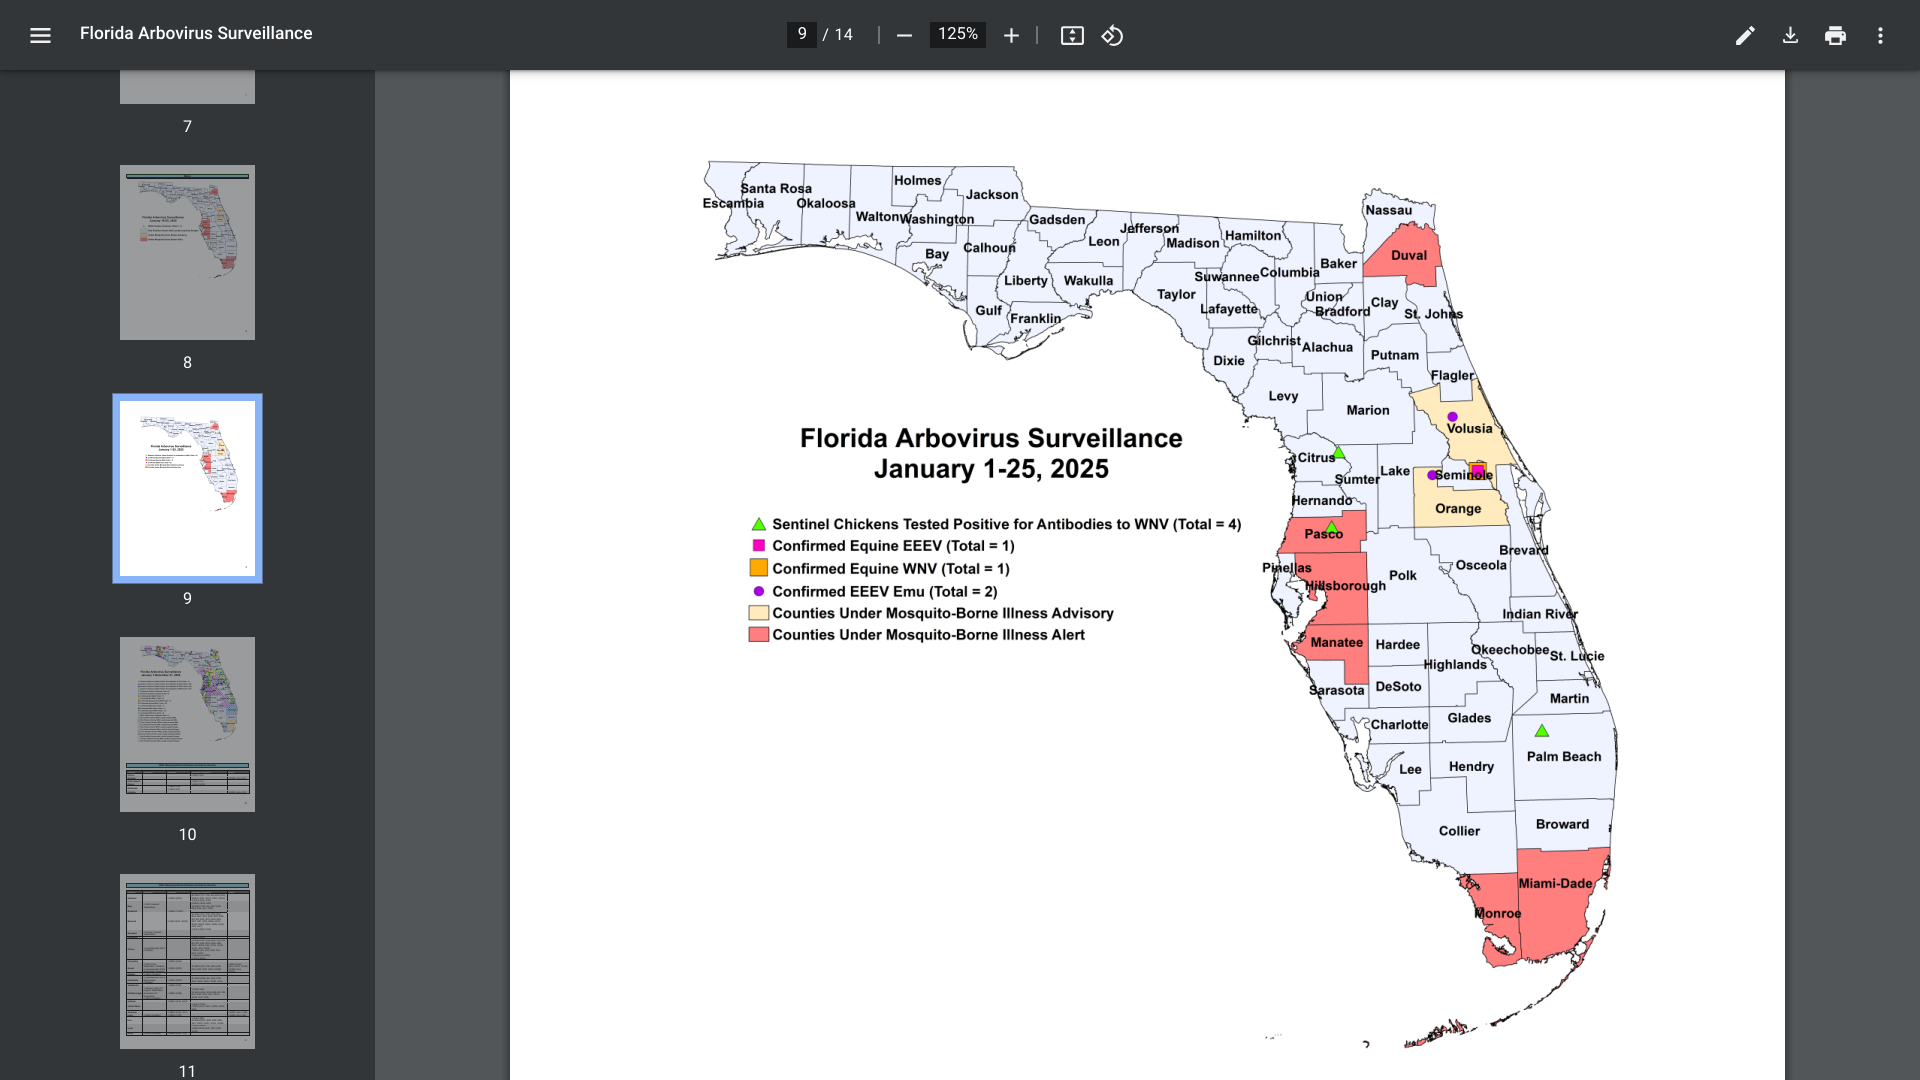Download the PDF file
The width and height of the screenshot is (1920, 1080).
click(x=1790, y=36)
